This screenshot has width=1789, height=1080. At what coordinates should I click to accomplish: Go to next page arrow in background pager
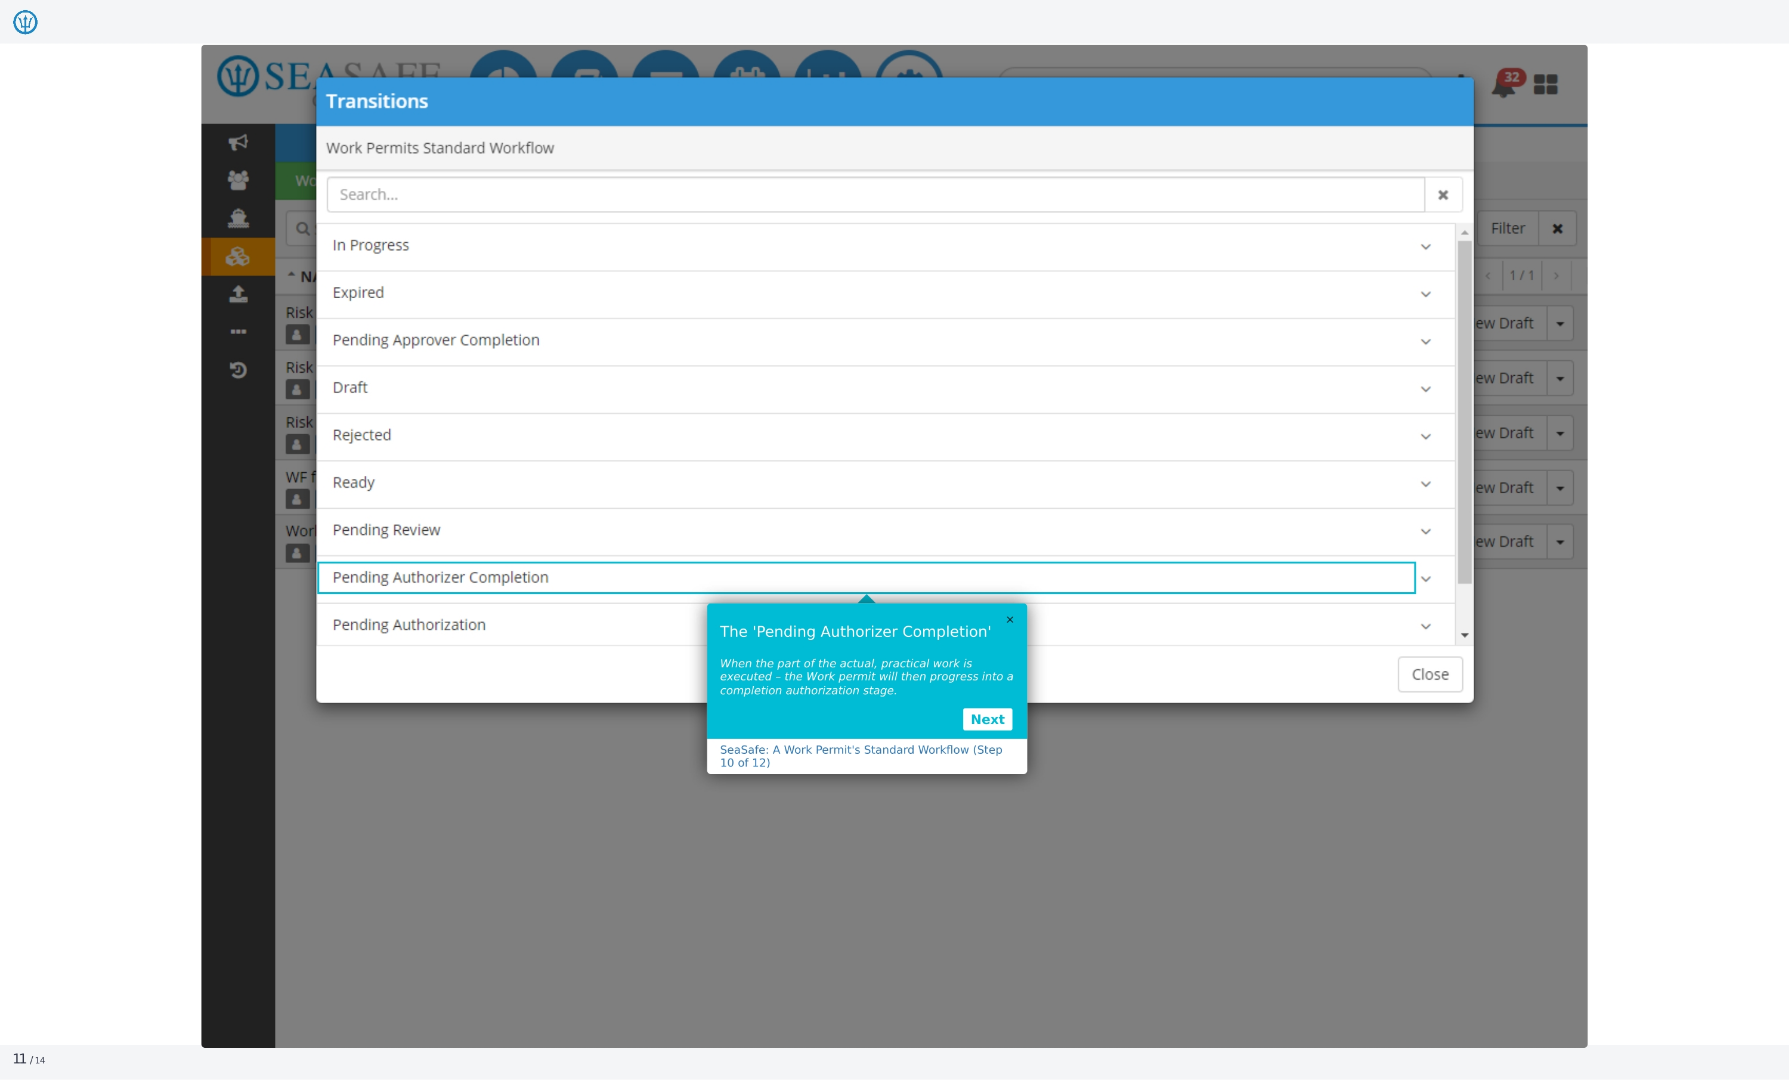pos(1556,276)
